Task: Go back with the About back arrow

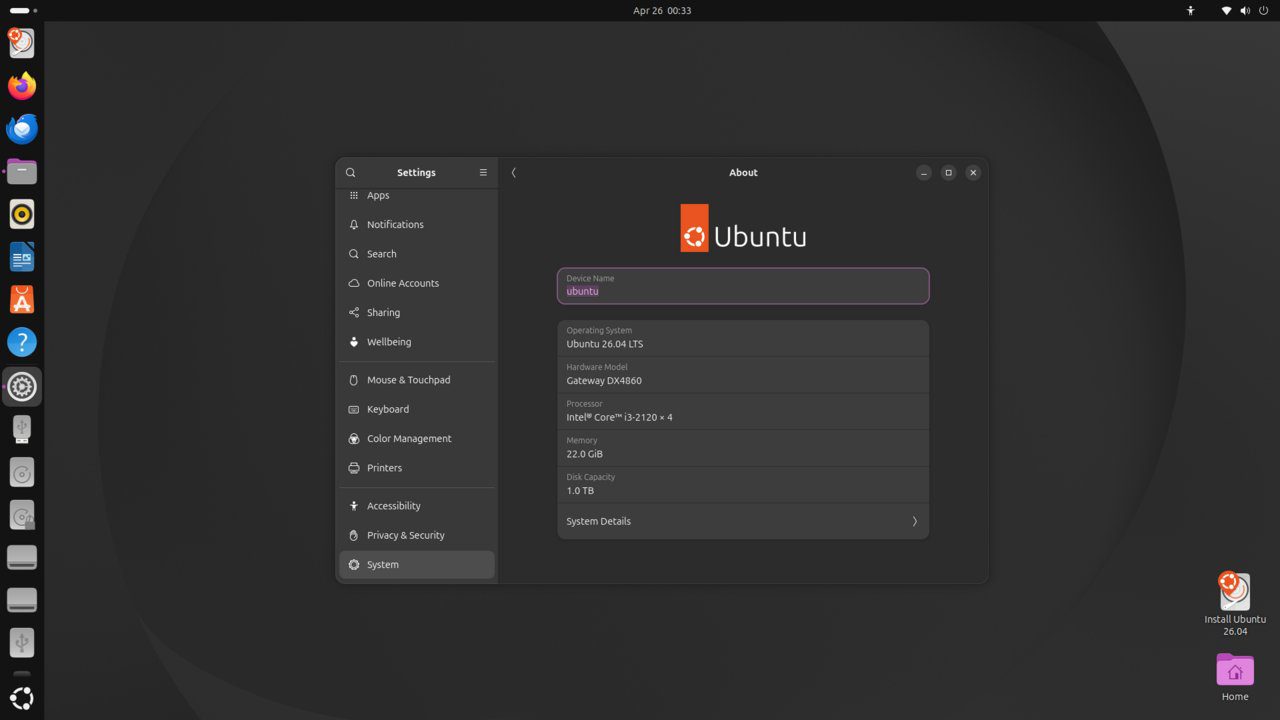Action: coord(514,172)
